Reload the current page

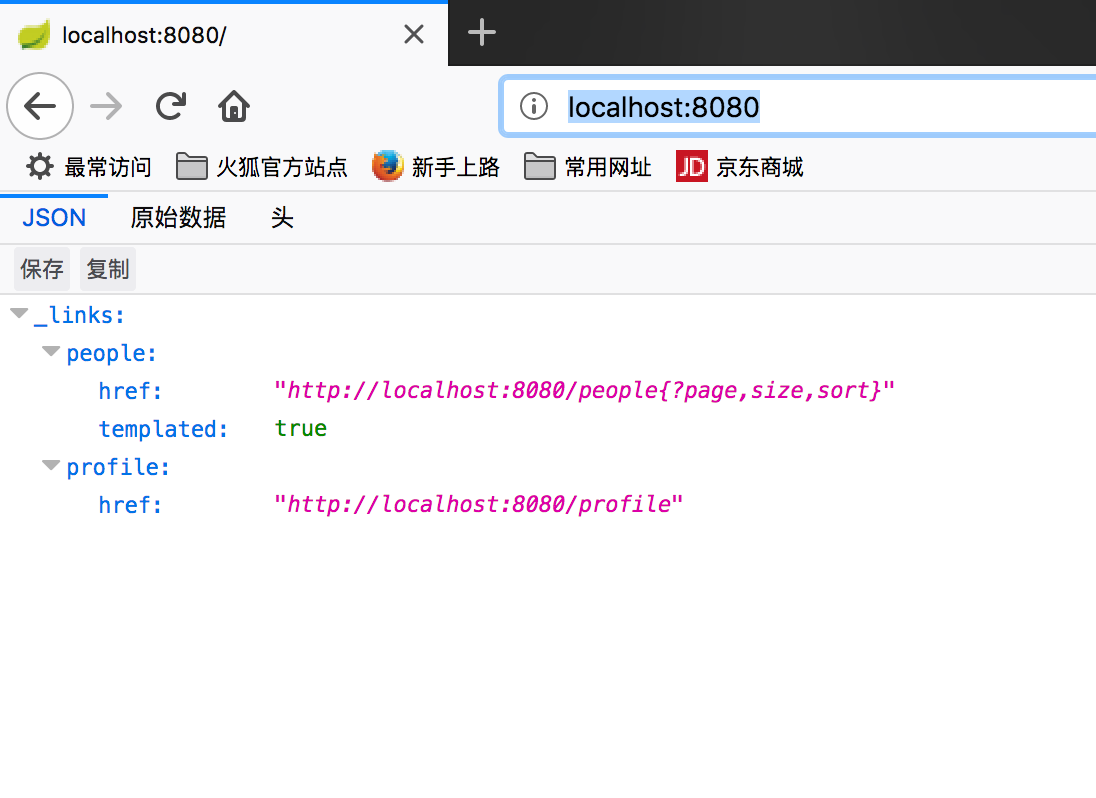pyautogui.click(x=171, y=106)
